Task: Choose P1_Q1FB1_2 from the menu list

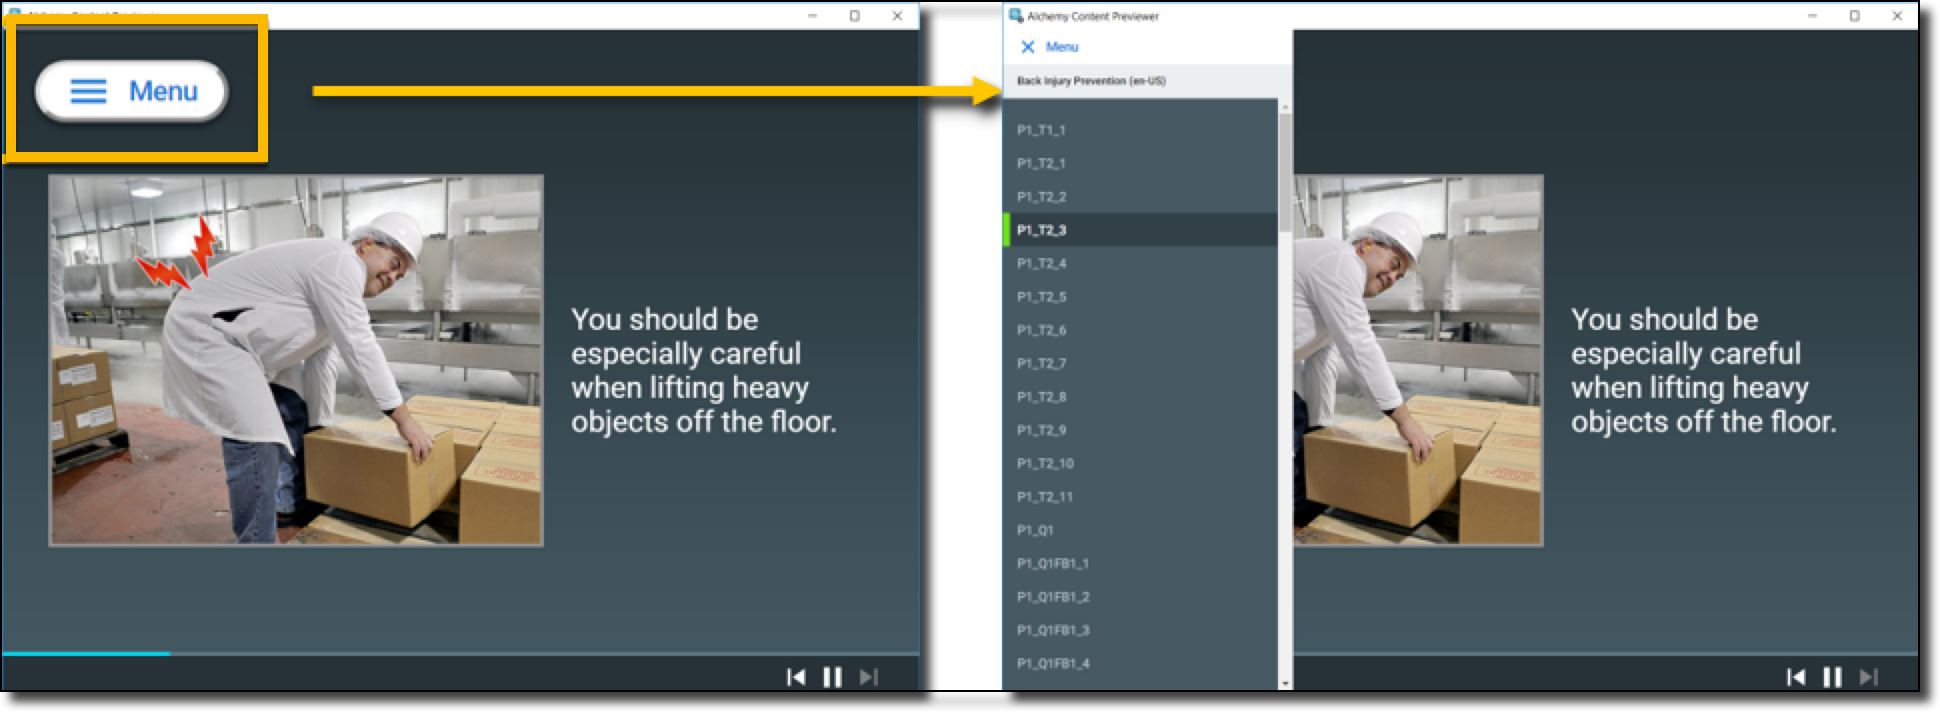Action: click(x=1053, y=597)
